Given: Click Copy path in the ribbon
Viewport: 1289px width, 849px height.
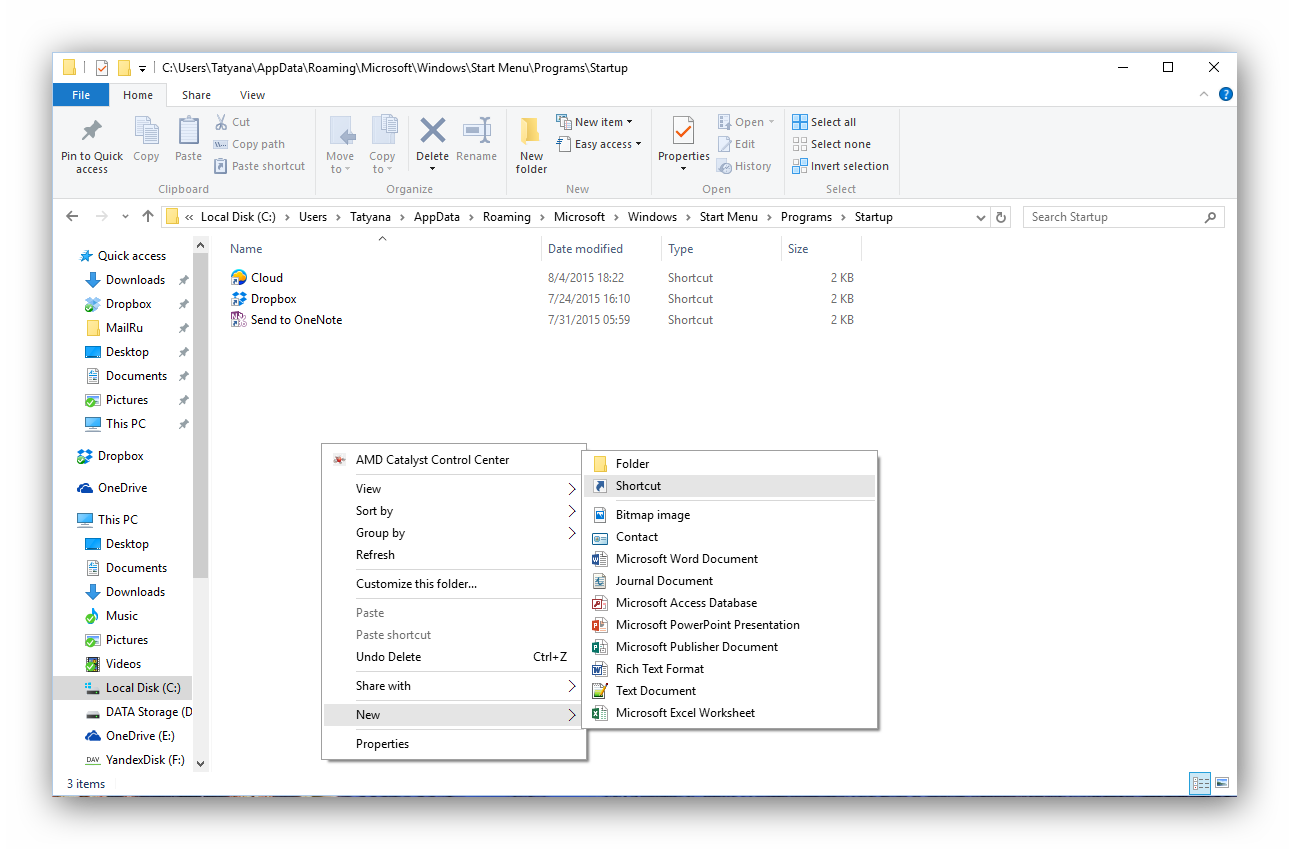Looking at the screenshot, I should click(249, 144).
